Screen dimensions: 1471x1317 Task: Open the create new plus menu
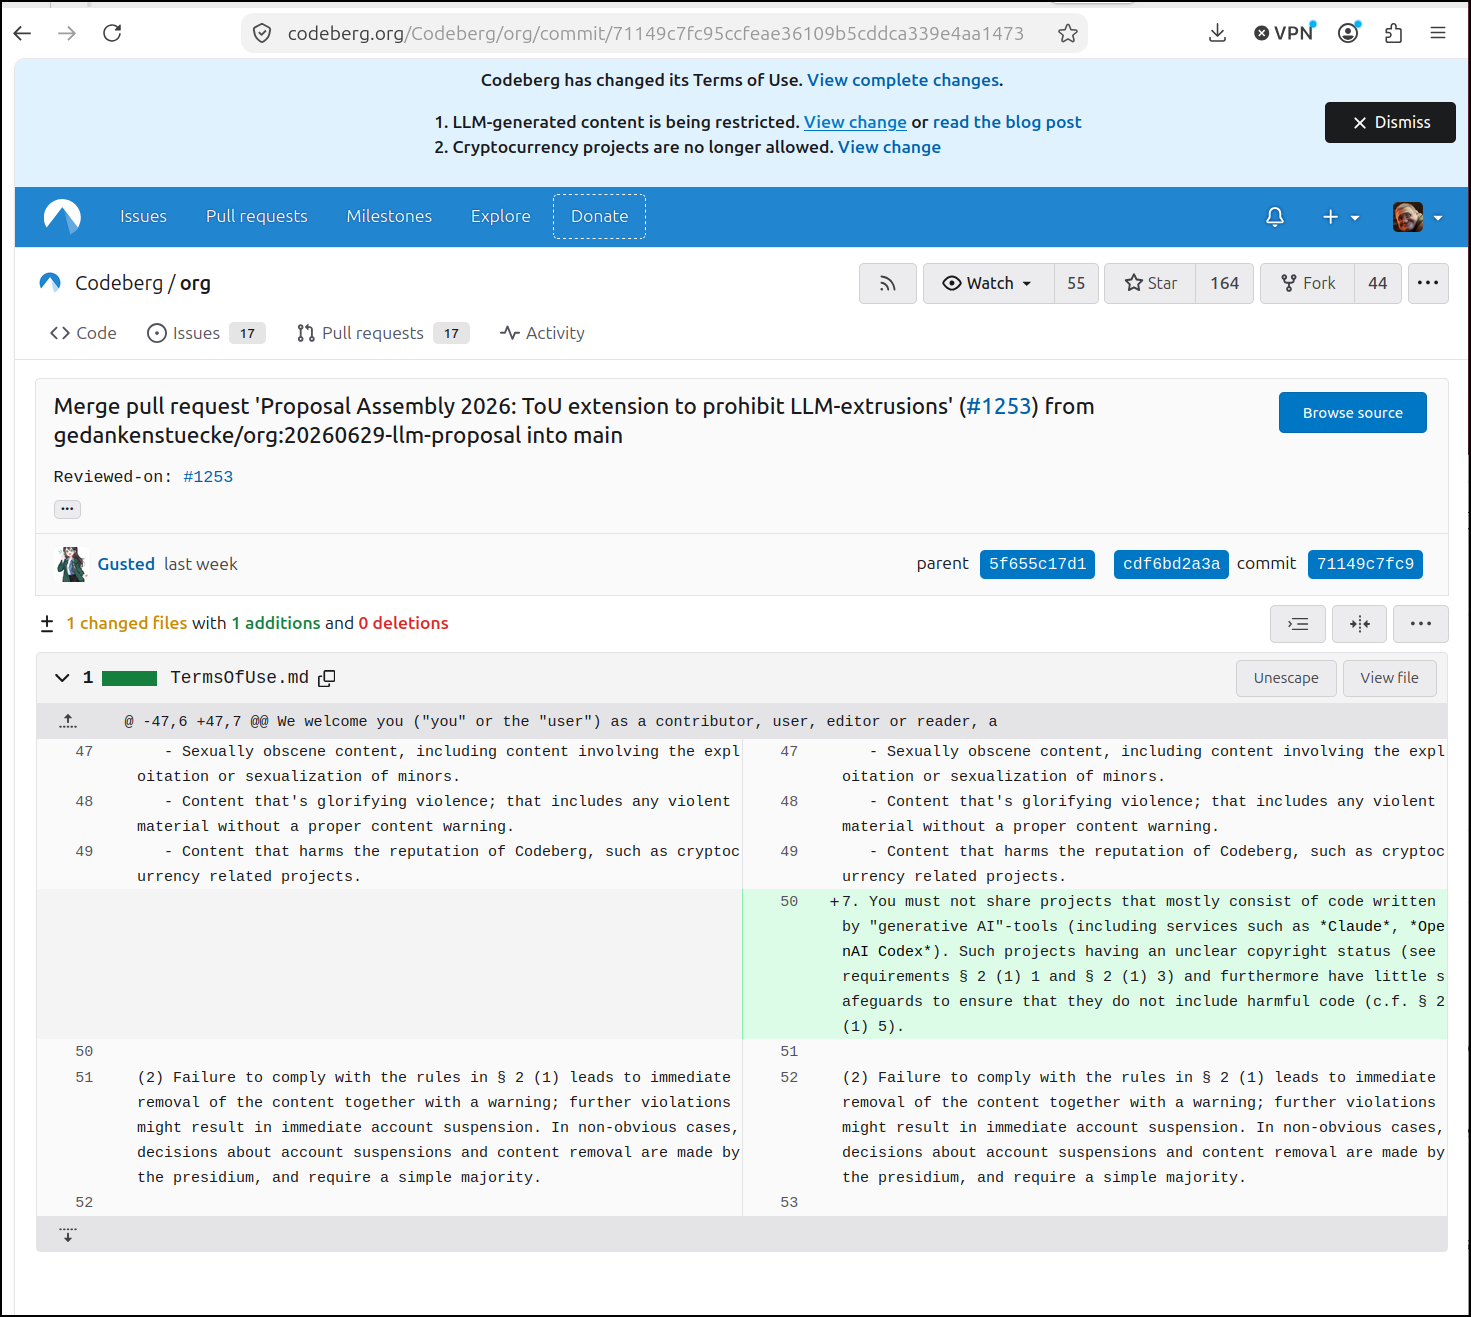(1341, 217)
